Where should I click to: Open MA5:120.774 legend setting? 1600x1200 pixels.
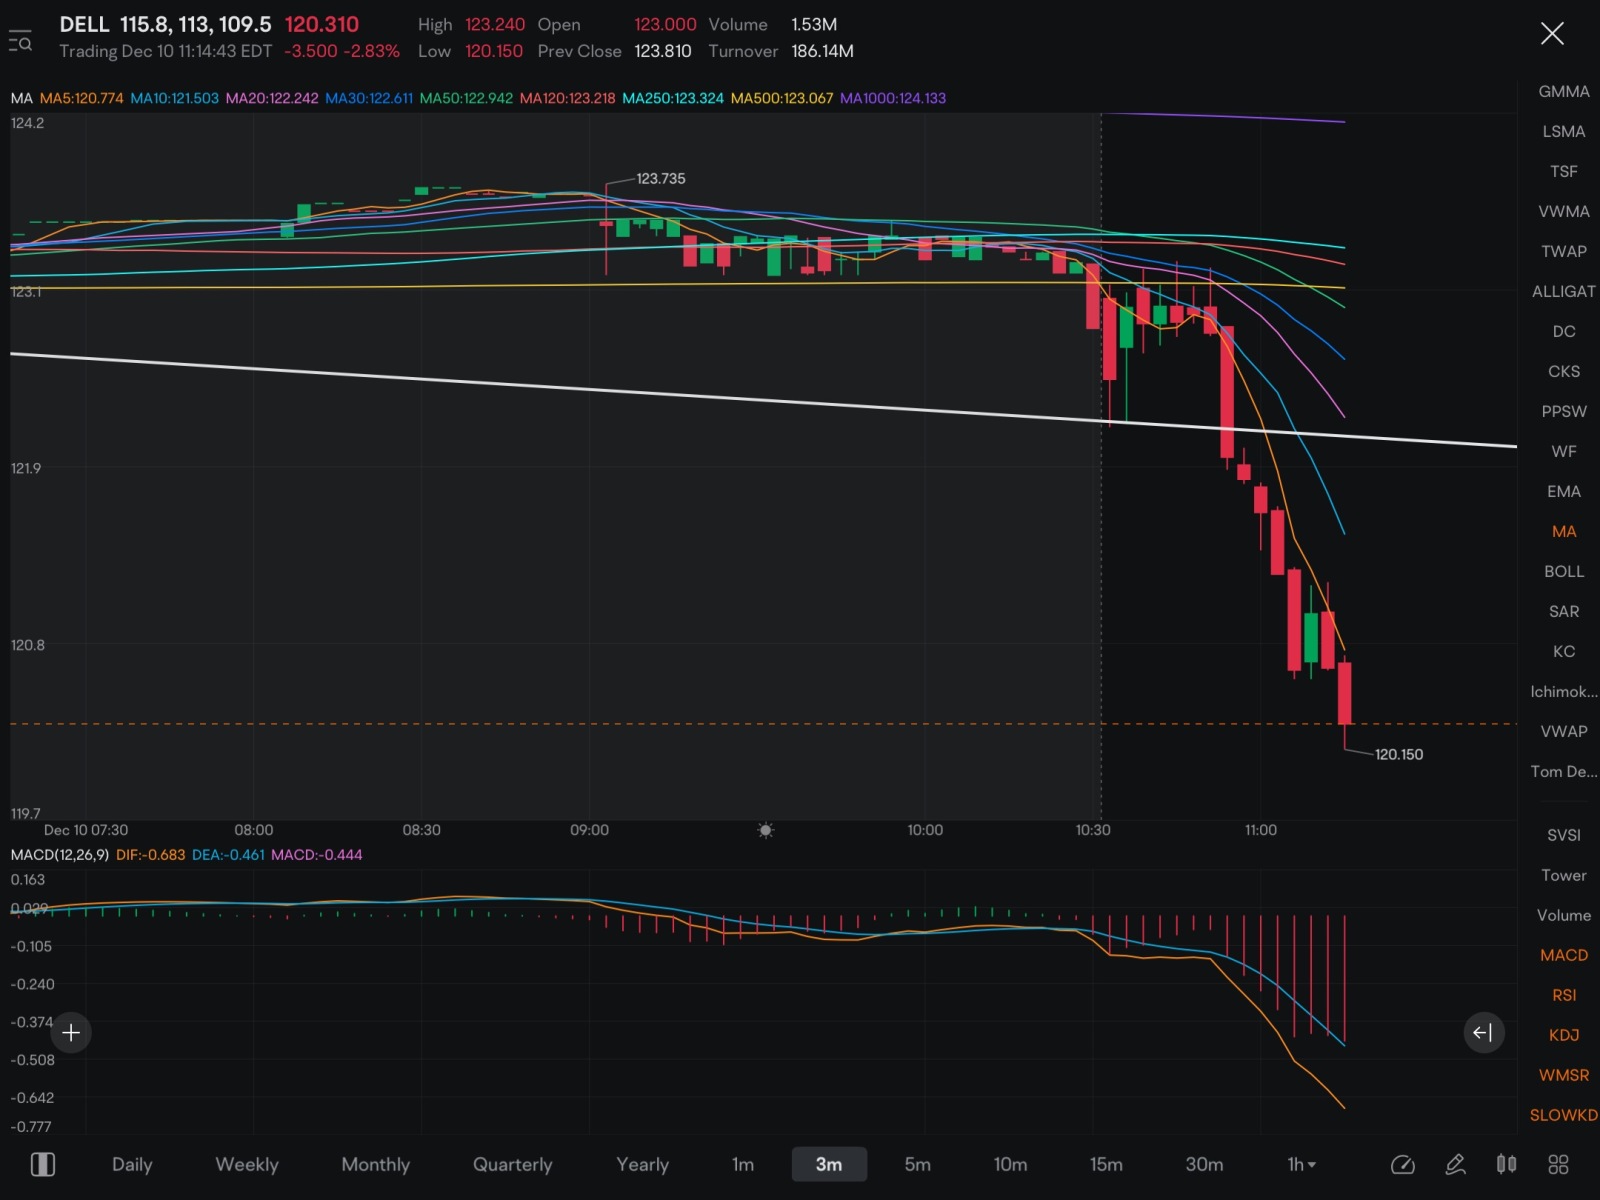81,98
